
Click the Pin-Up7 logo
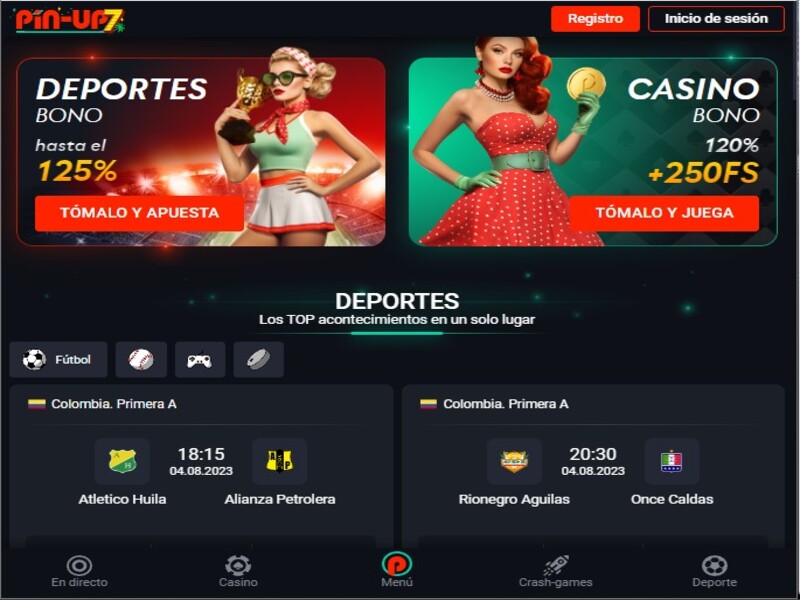[69, 20]
